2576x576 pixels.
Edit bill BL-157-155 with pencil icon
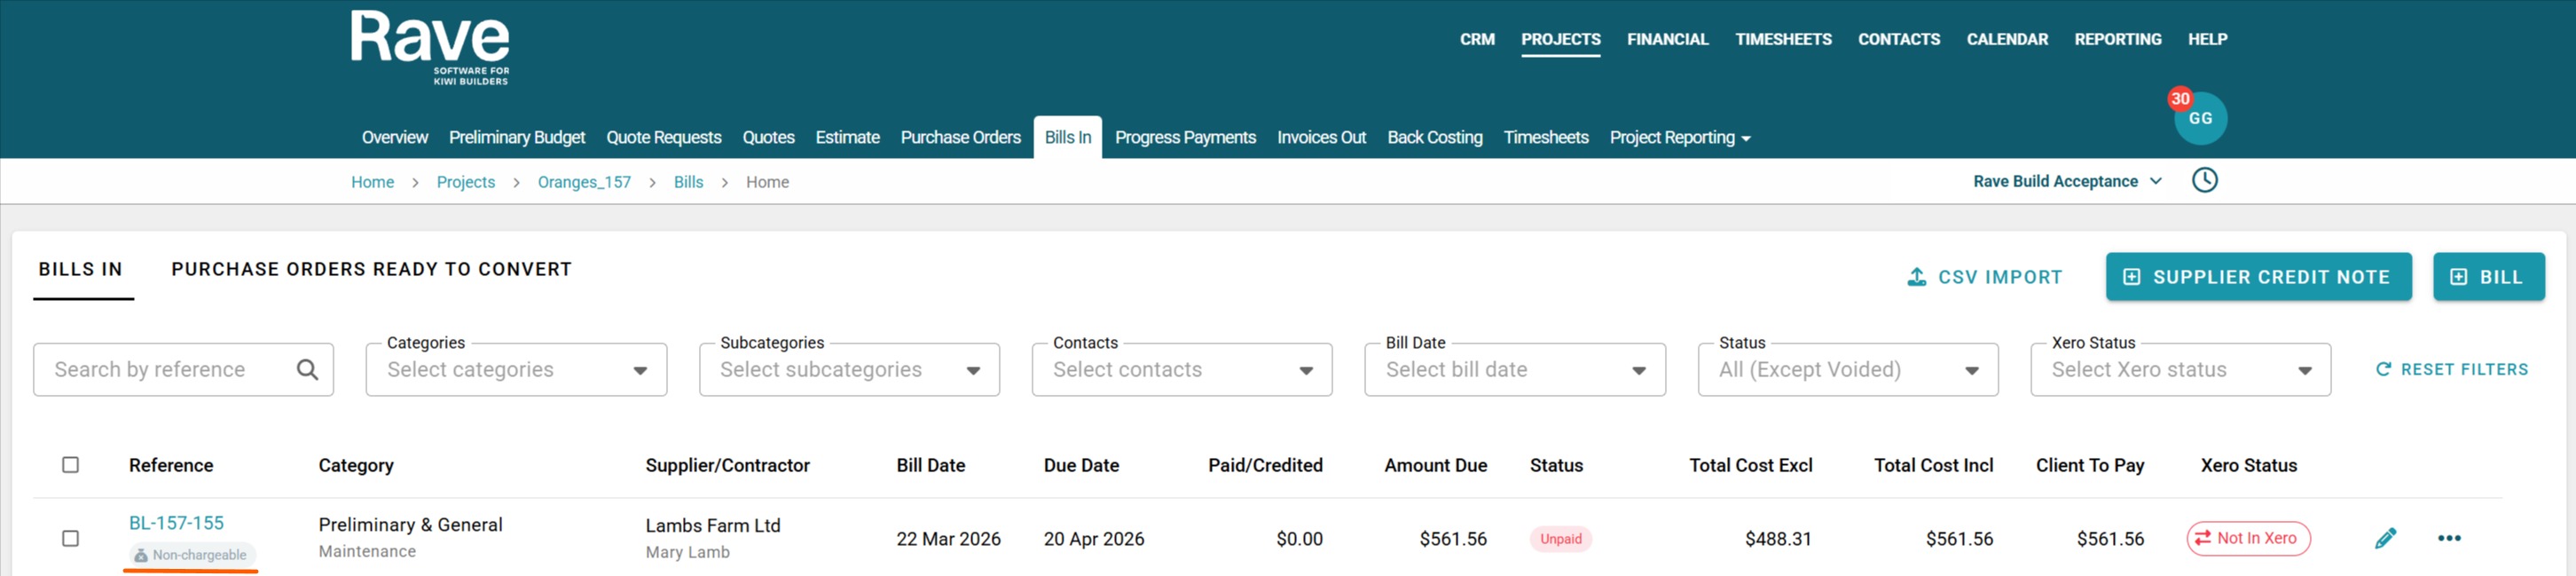pos(2385,538)
